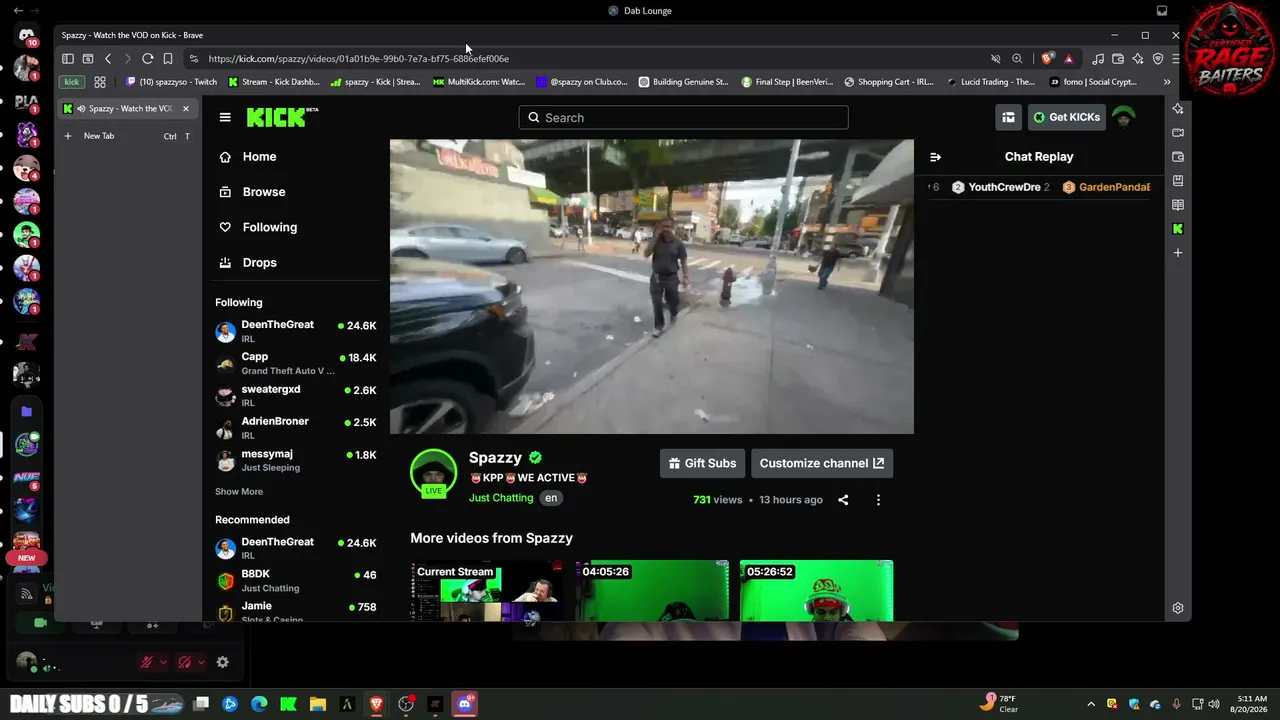Close the Spazzy vertical tab
Image resolution: width=1280 pixels, height=720 pixels.
pos(185,109)
